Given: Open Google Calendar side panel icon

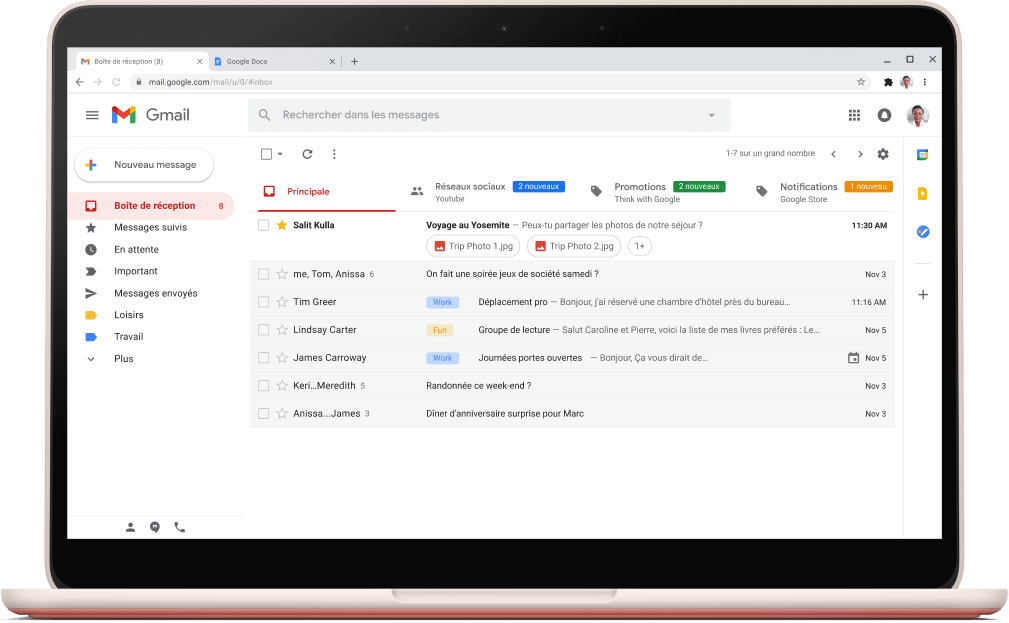Looking at the screenshot, I should pos(923,155).
